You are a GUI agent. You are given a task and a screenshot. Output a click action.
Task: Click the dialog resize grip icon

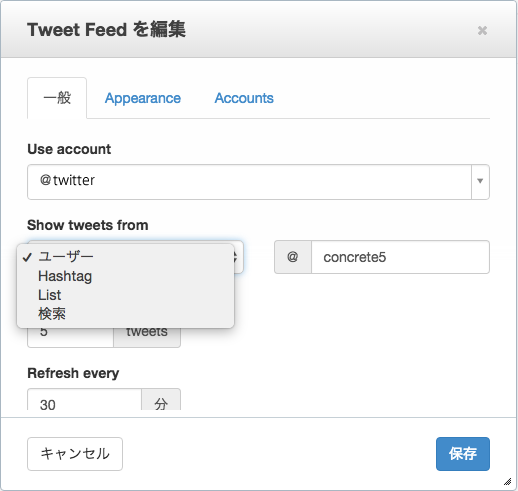[508, 481]
